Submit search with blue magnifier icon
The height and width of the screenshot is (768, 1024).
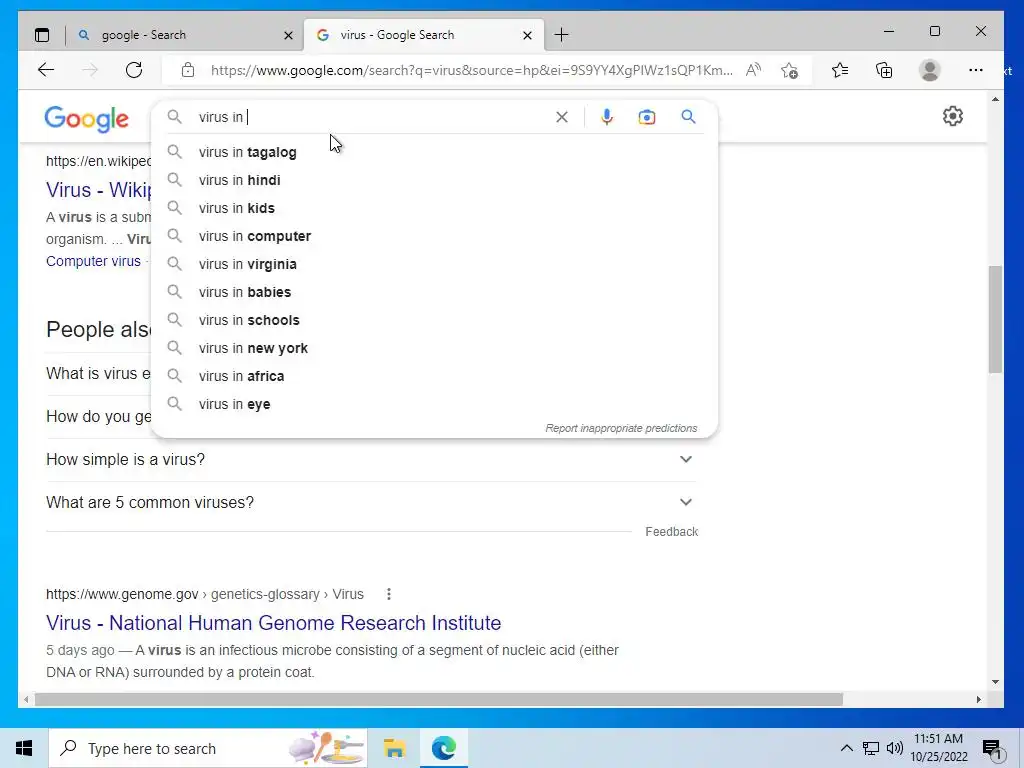pos(688,117)
